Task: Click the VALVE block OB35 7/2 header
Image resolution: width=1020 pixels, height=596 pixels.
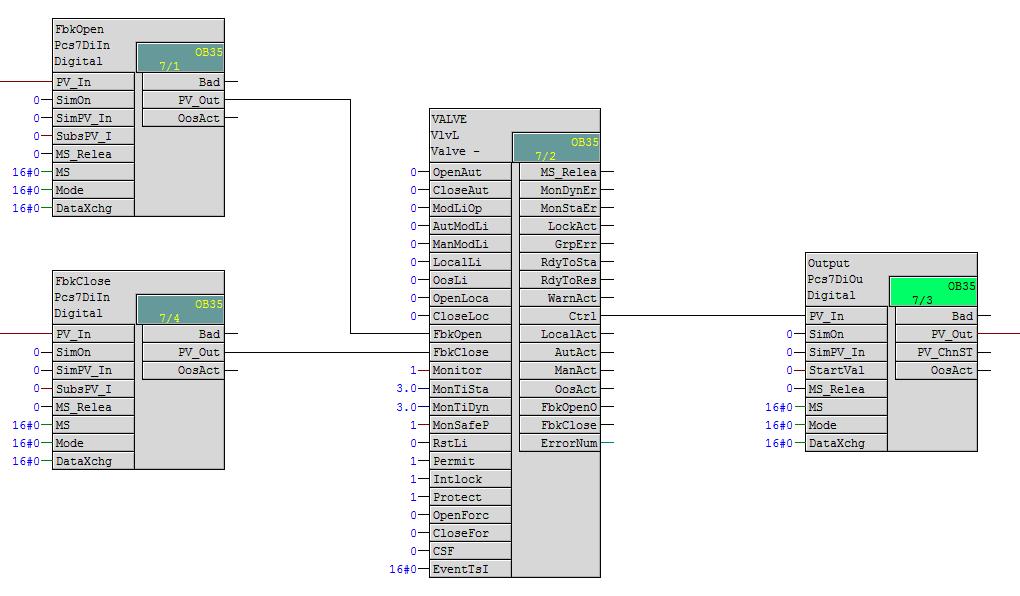Action: click(556, 148)
